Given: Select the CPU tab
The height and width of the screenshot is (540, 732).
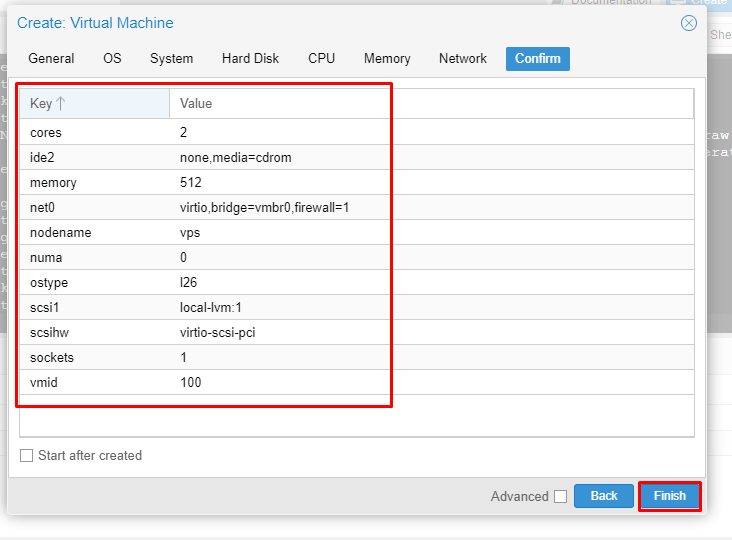Looking at the screenshot, I should pos(321,59).
